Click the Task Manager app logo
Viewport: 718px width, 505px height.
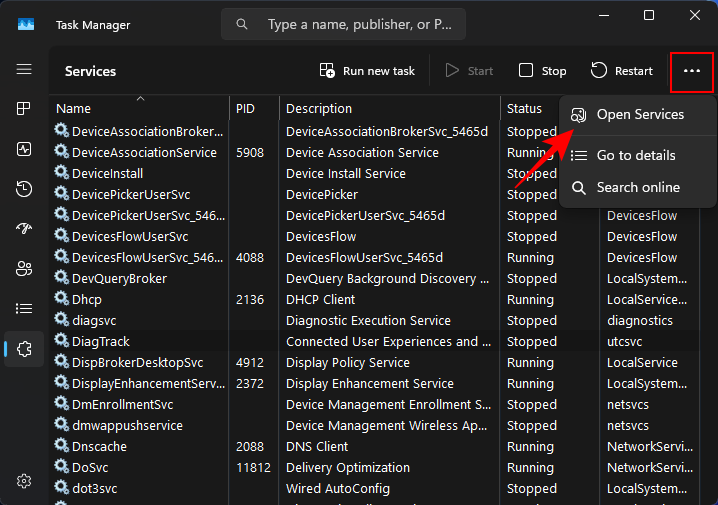pos(26,24)
